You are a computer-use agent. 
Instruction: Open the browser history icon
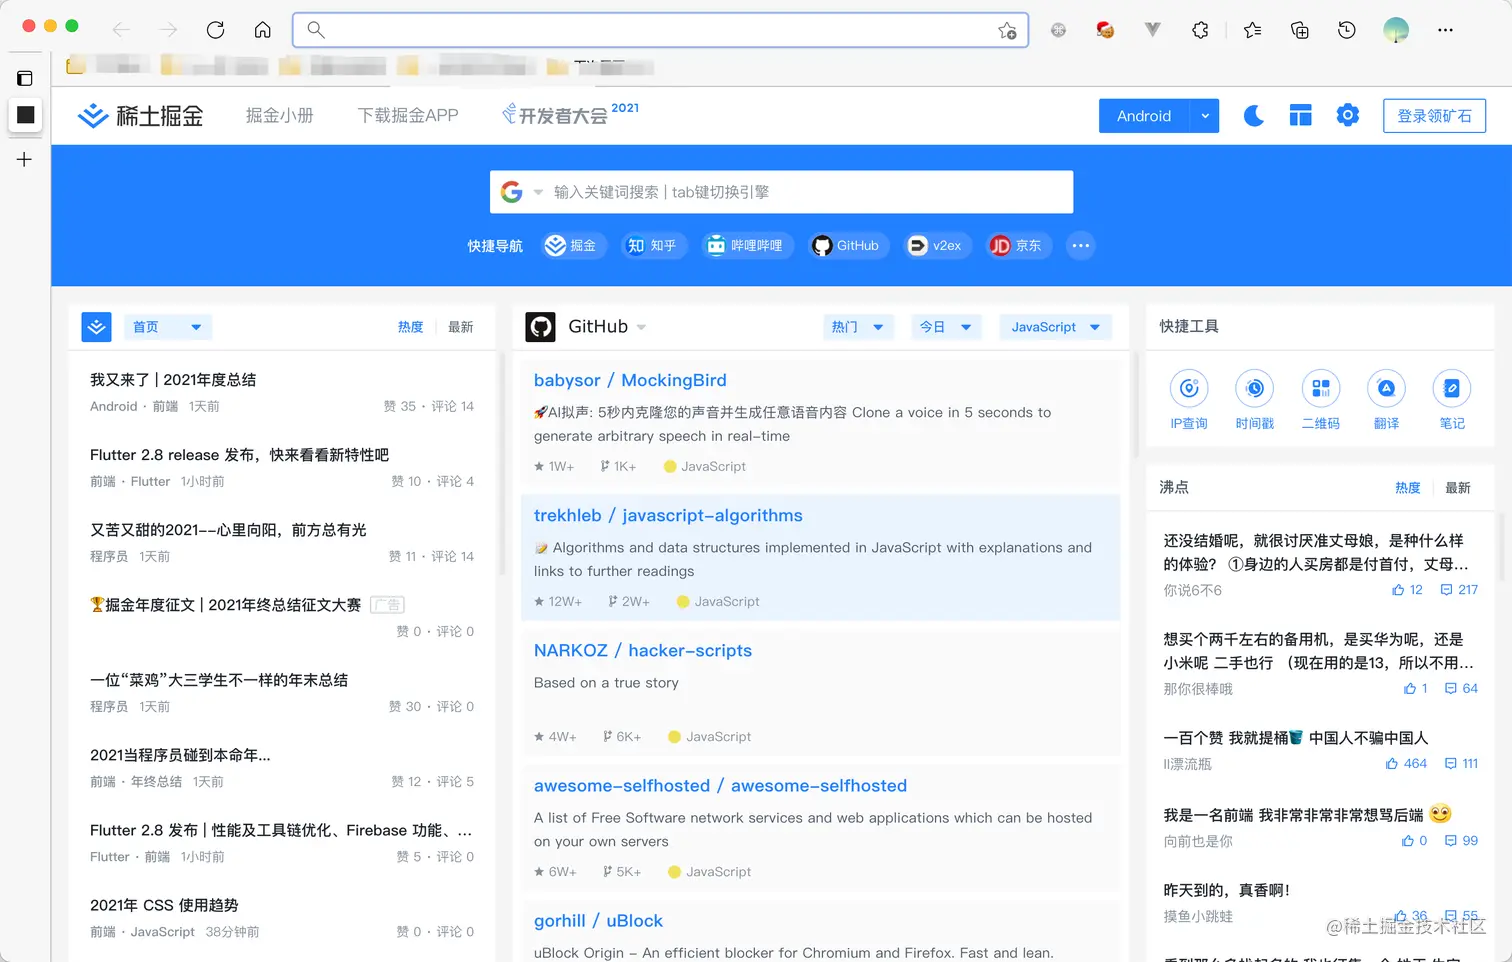[1347, 30]
